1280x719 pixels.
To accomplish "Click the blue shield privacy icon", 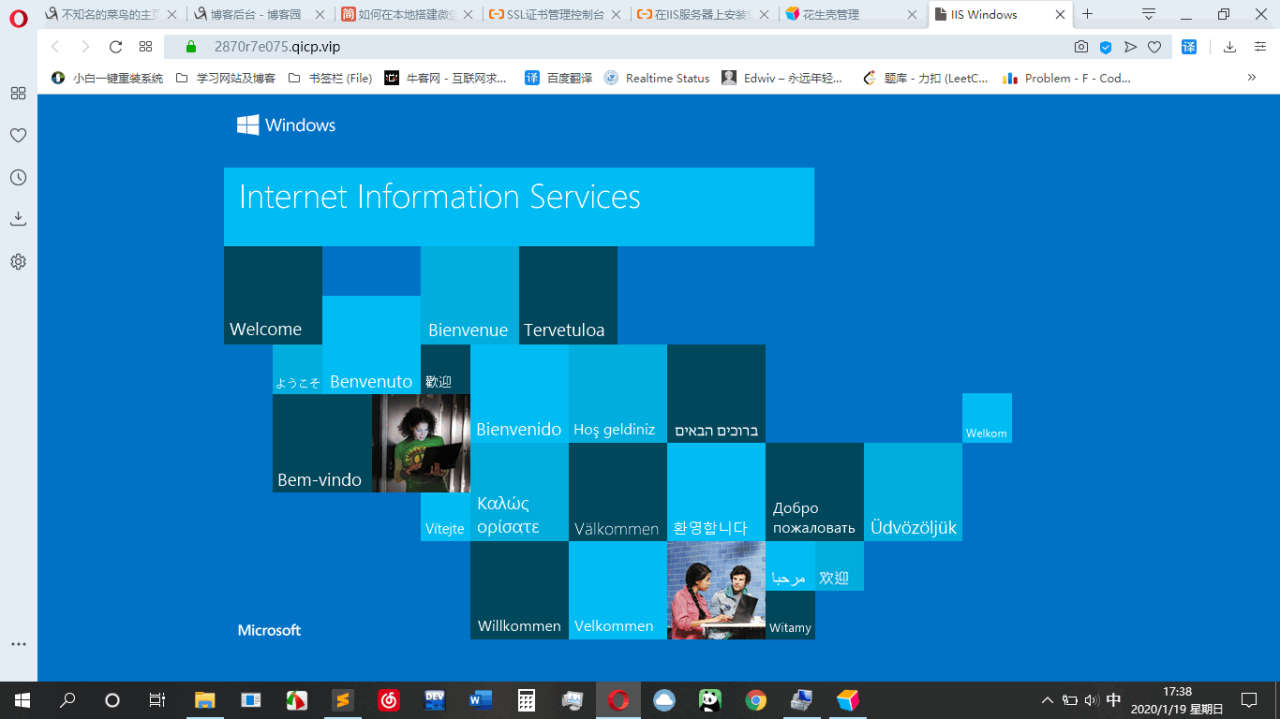I will click(1105, 47).
